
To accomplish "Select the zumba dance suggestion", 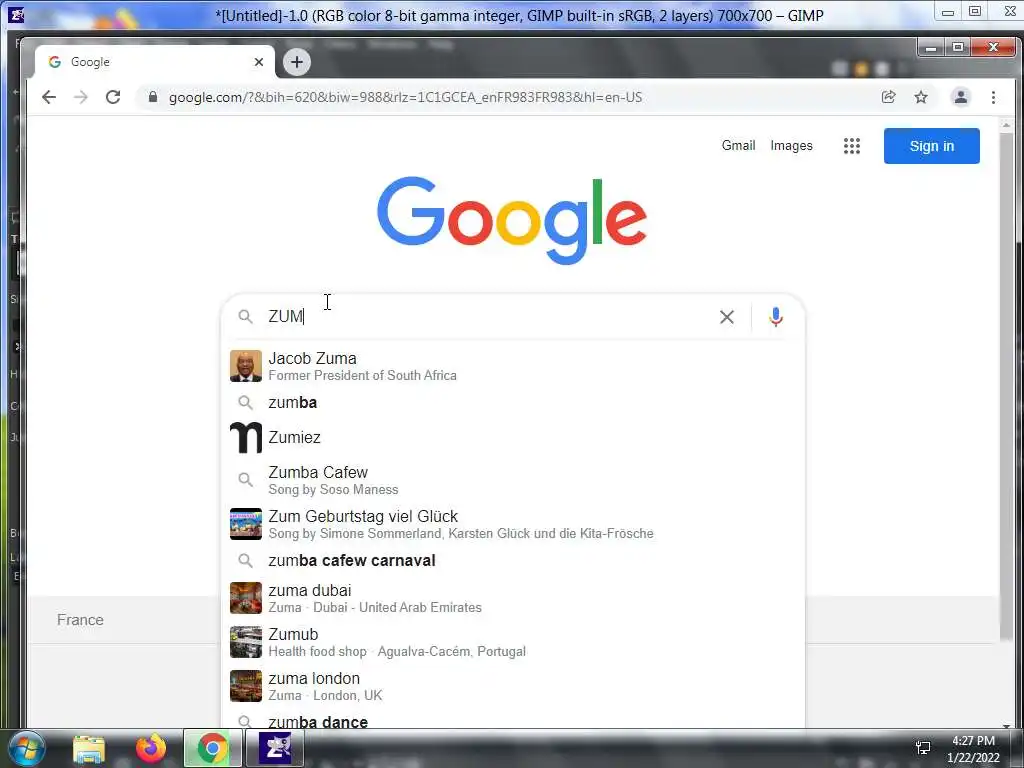I will pos(513,721).
